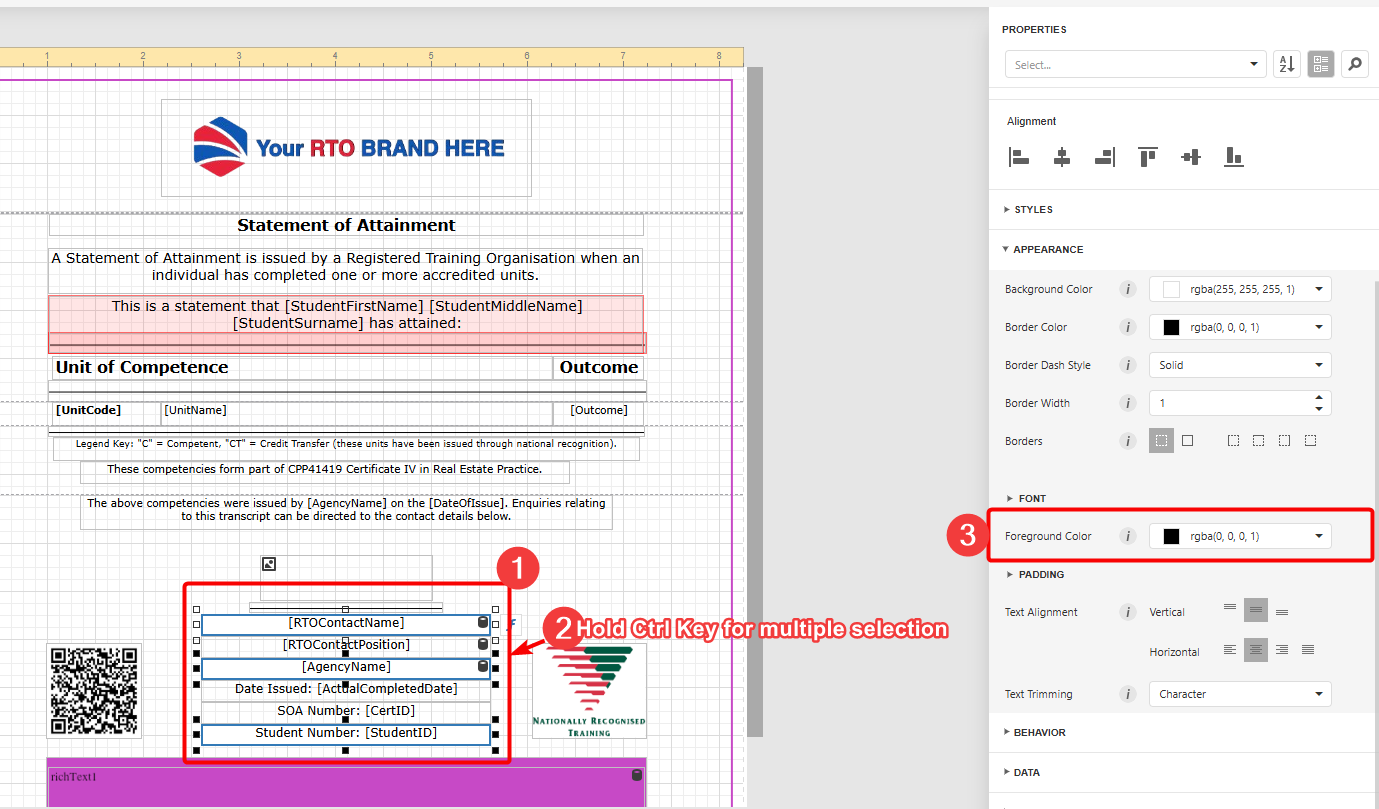The width and height of the screenshot is (1379, 809).
Task: Align selected controls to bottom edges
Action: tap(1234, 157)
